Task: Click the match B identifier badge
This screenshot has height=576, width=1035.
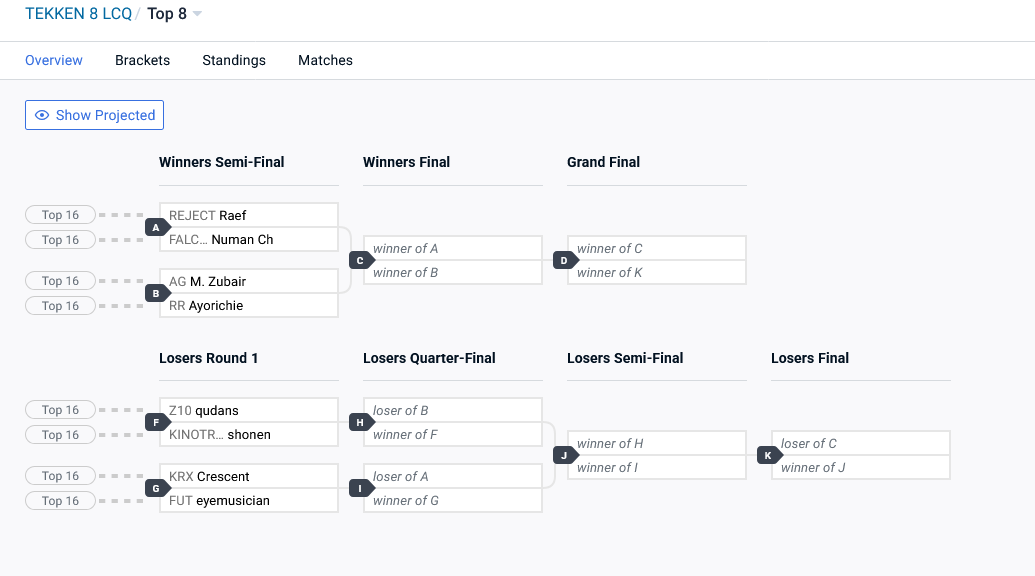Action: tap(157, 294)
